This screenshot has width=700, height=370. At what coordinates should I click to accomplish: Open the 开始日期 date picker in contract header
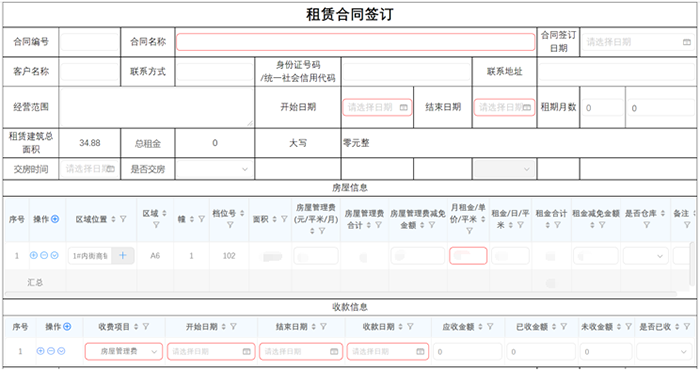[x=377, y=107]
